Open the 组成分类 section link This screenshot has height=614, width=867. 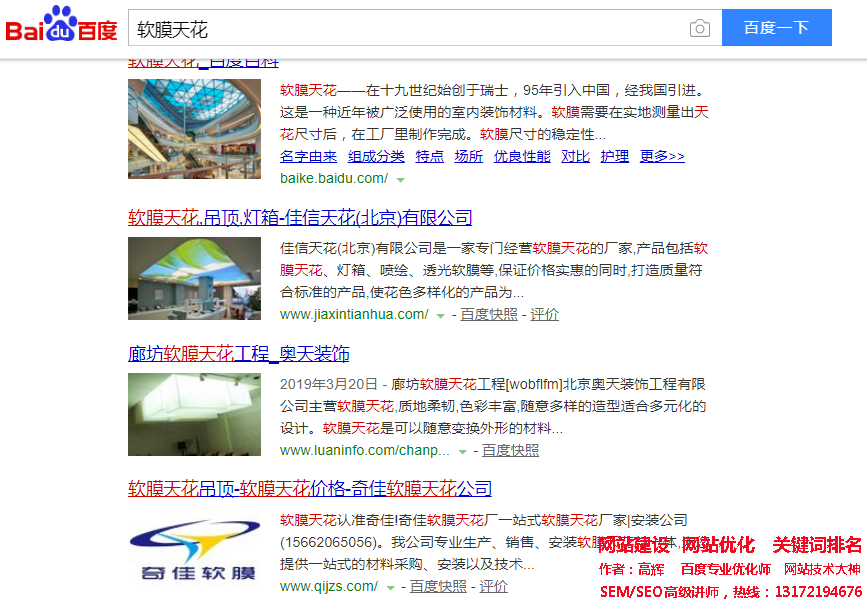(x=376, y=156)
